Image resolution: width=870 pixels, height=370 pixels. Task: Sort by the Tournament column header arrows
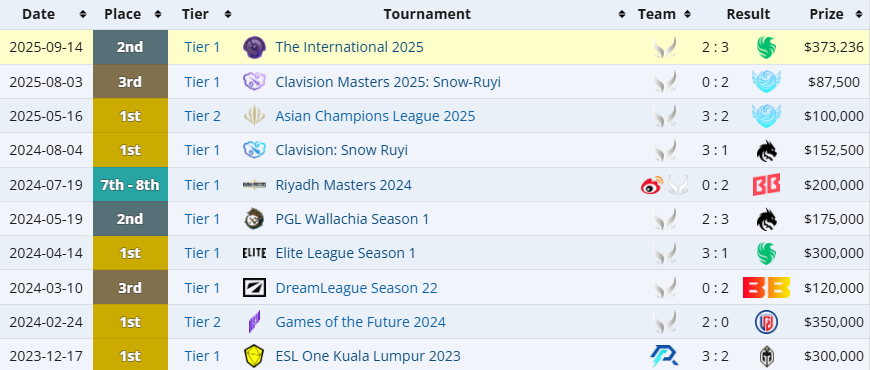[622, 14]
